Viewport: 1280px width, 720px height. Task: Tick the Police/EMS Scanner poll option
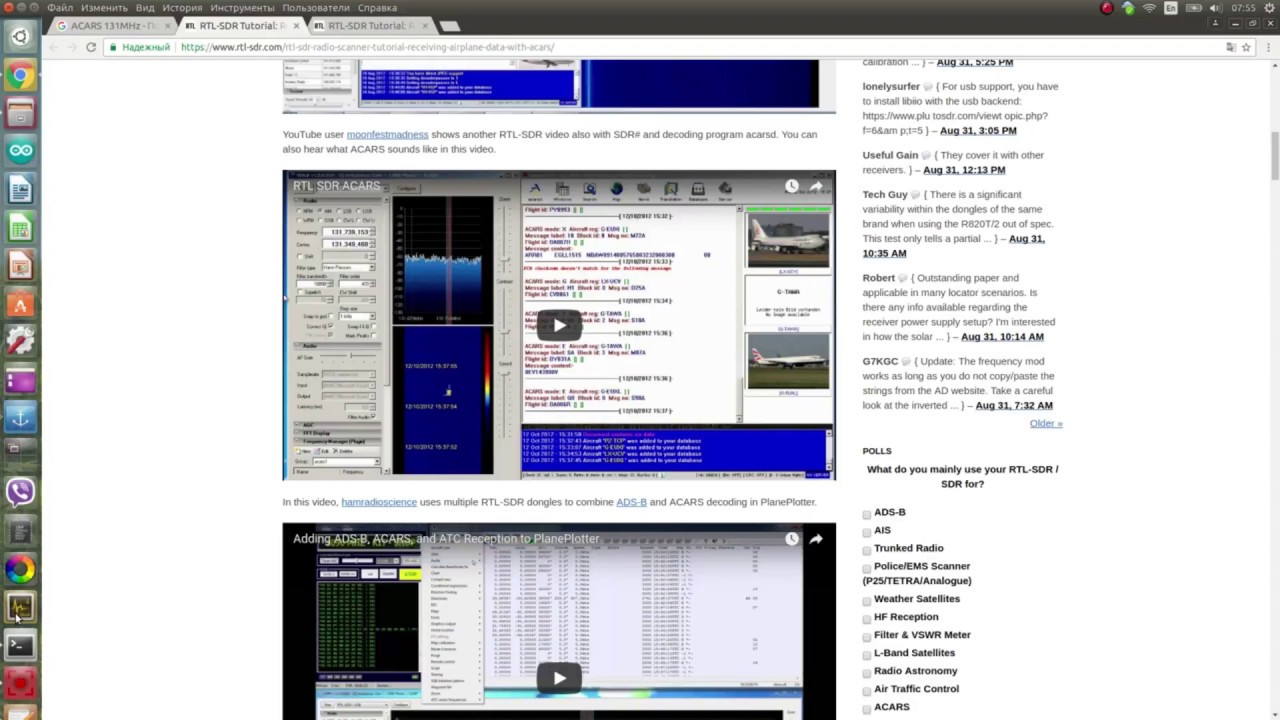[867, 568]
